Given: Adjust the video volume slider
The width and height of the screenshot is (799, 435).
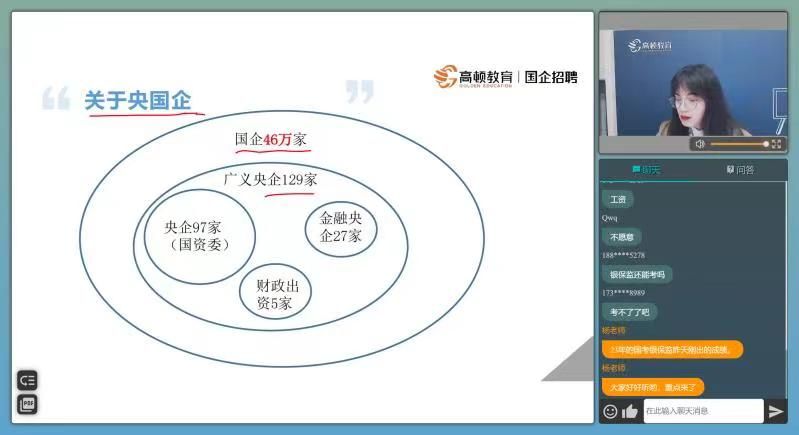Looking at the screenshot, I should (740, 144).
